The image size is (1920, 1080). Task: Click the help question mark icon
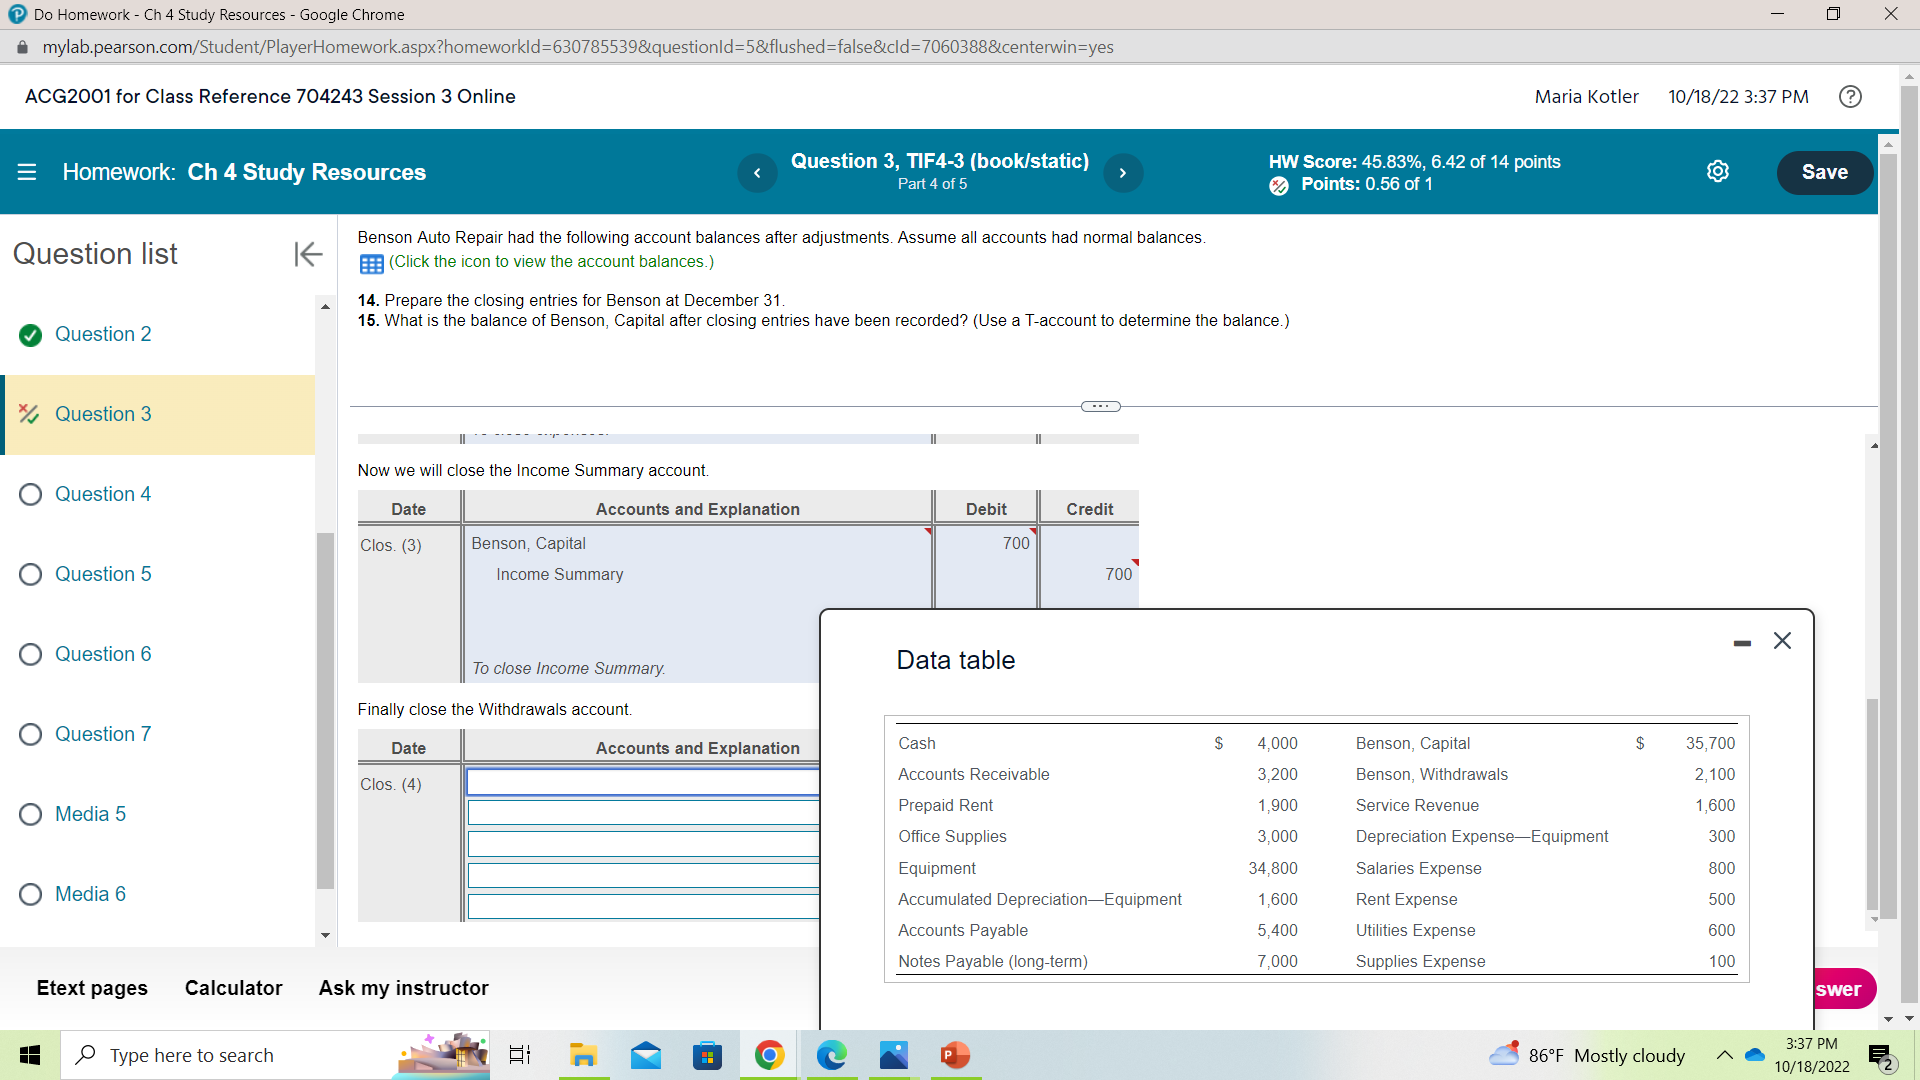[1850, 97]
